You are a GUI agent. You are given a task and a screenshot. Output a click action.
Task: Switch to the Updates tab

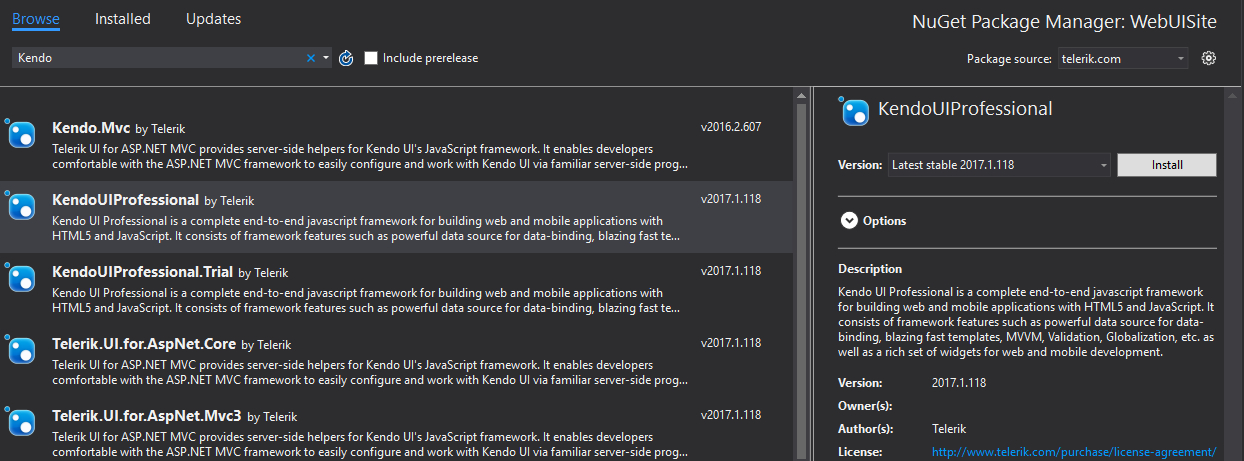213,19
